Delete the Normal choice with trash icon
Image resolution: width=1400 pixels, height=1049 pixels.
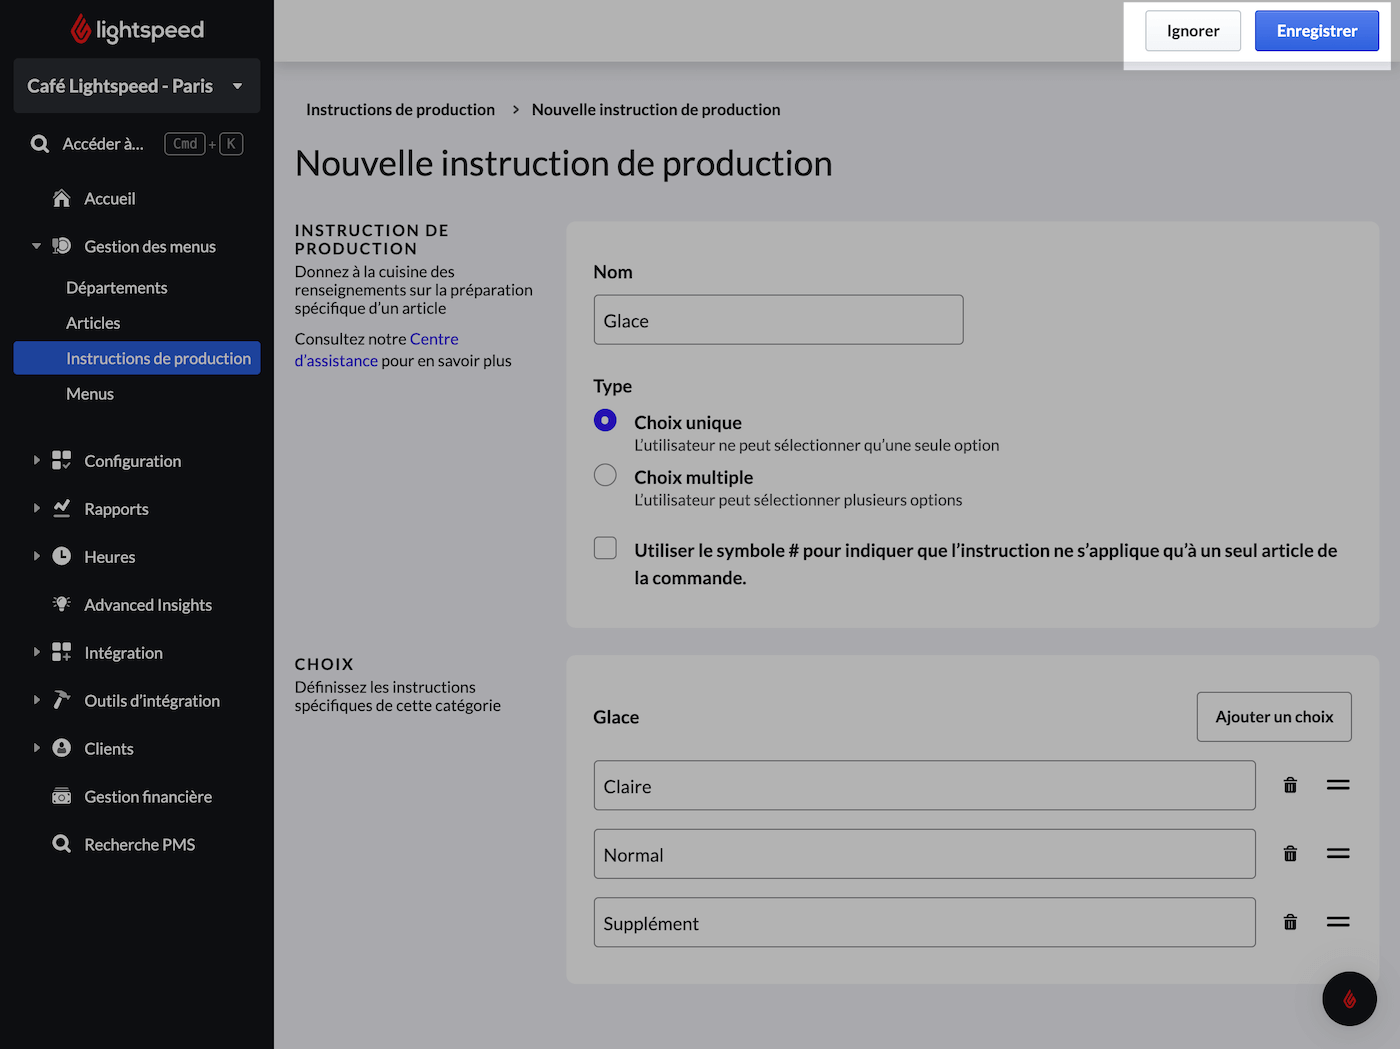(x=1290, y=853)
